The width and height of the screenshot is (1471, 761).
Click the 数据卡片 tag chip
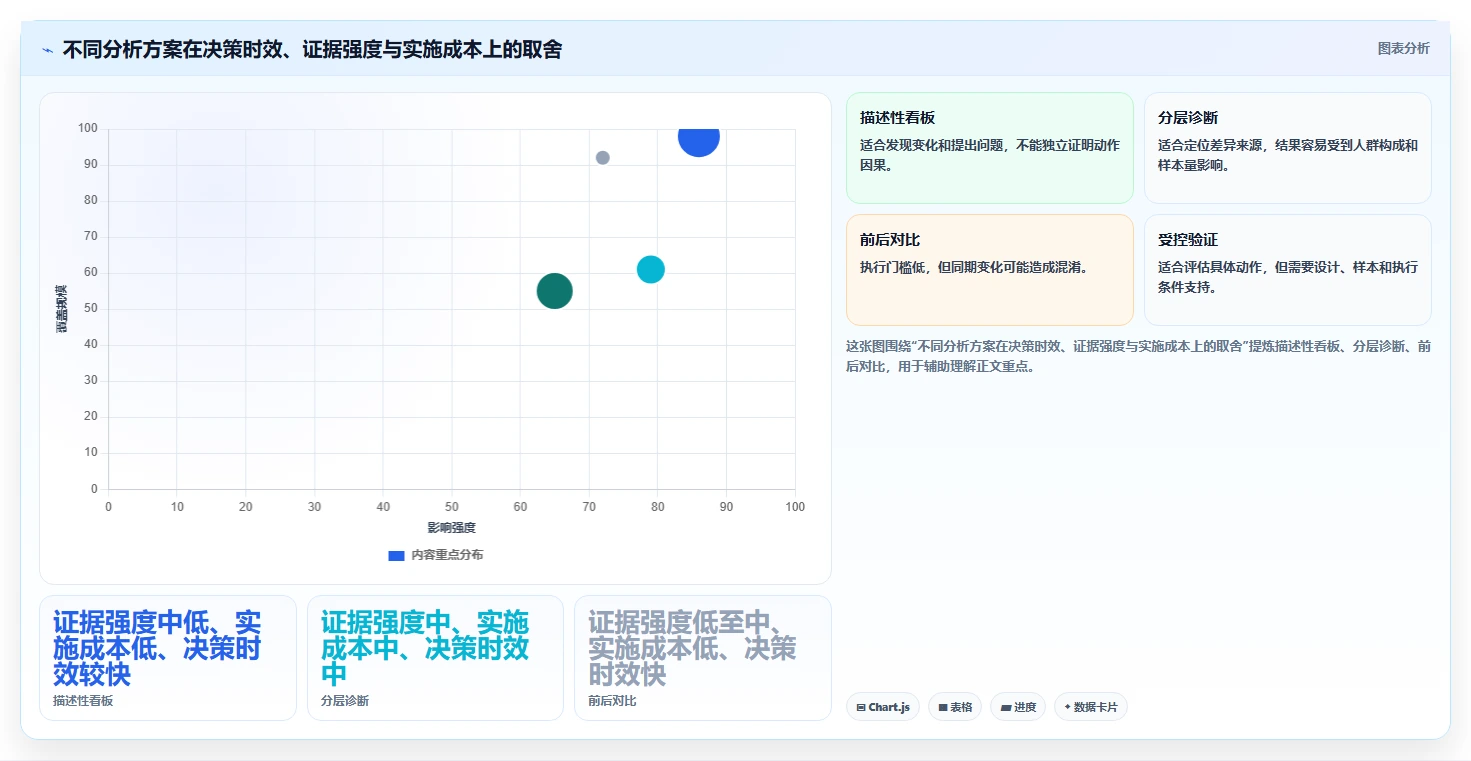pyautogui.click(x=1091, y=707)
